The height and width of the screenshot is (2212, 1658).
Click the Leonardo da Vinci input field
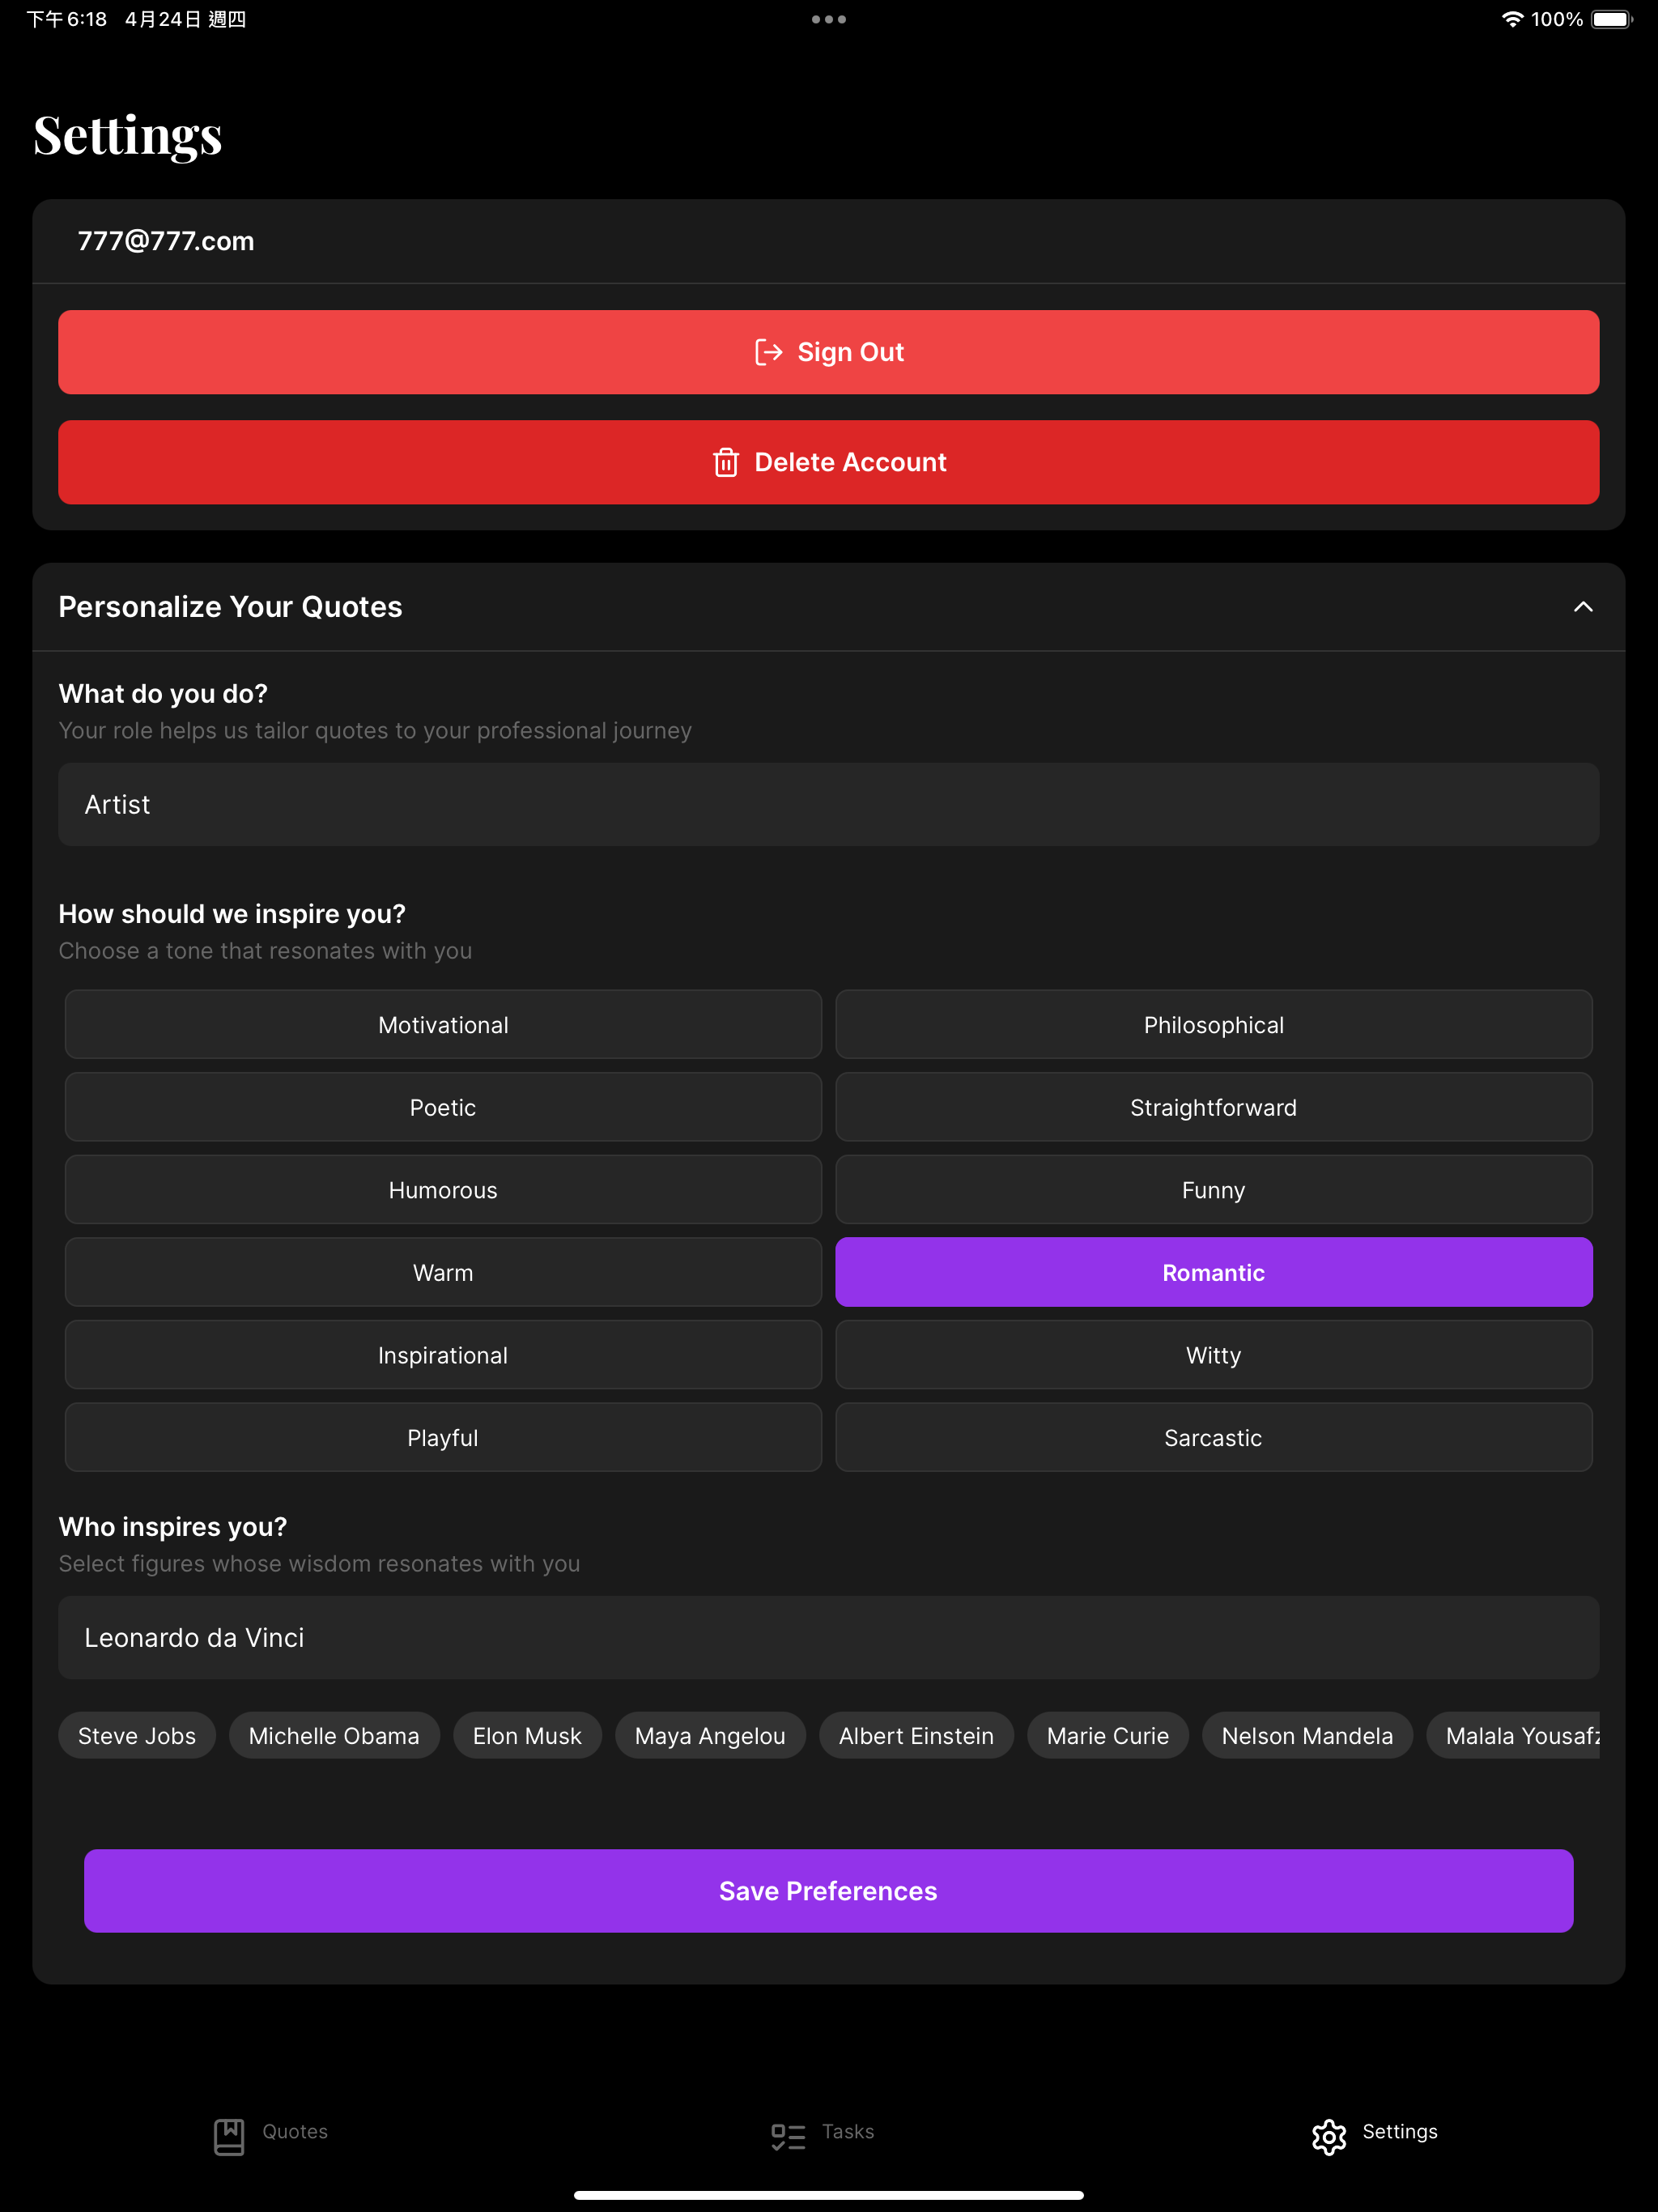pos(828,1637)
